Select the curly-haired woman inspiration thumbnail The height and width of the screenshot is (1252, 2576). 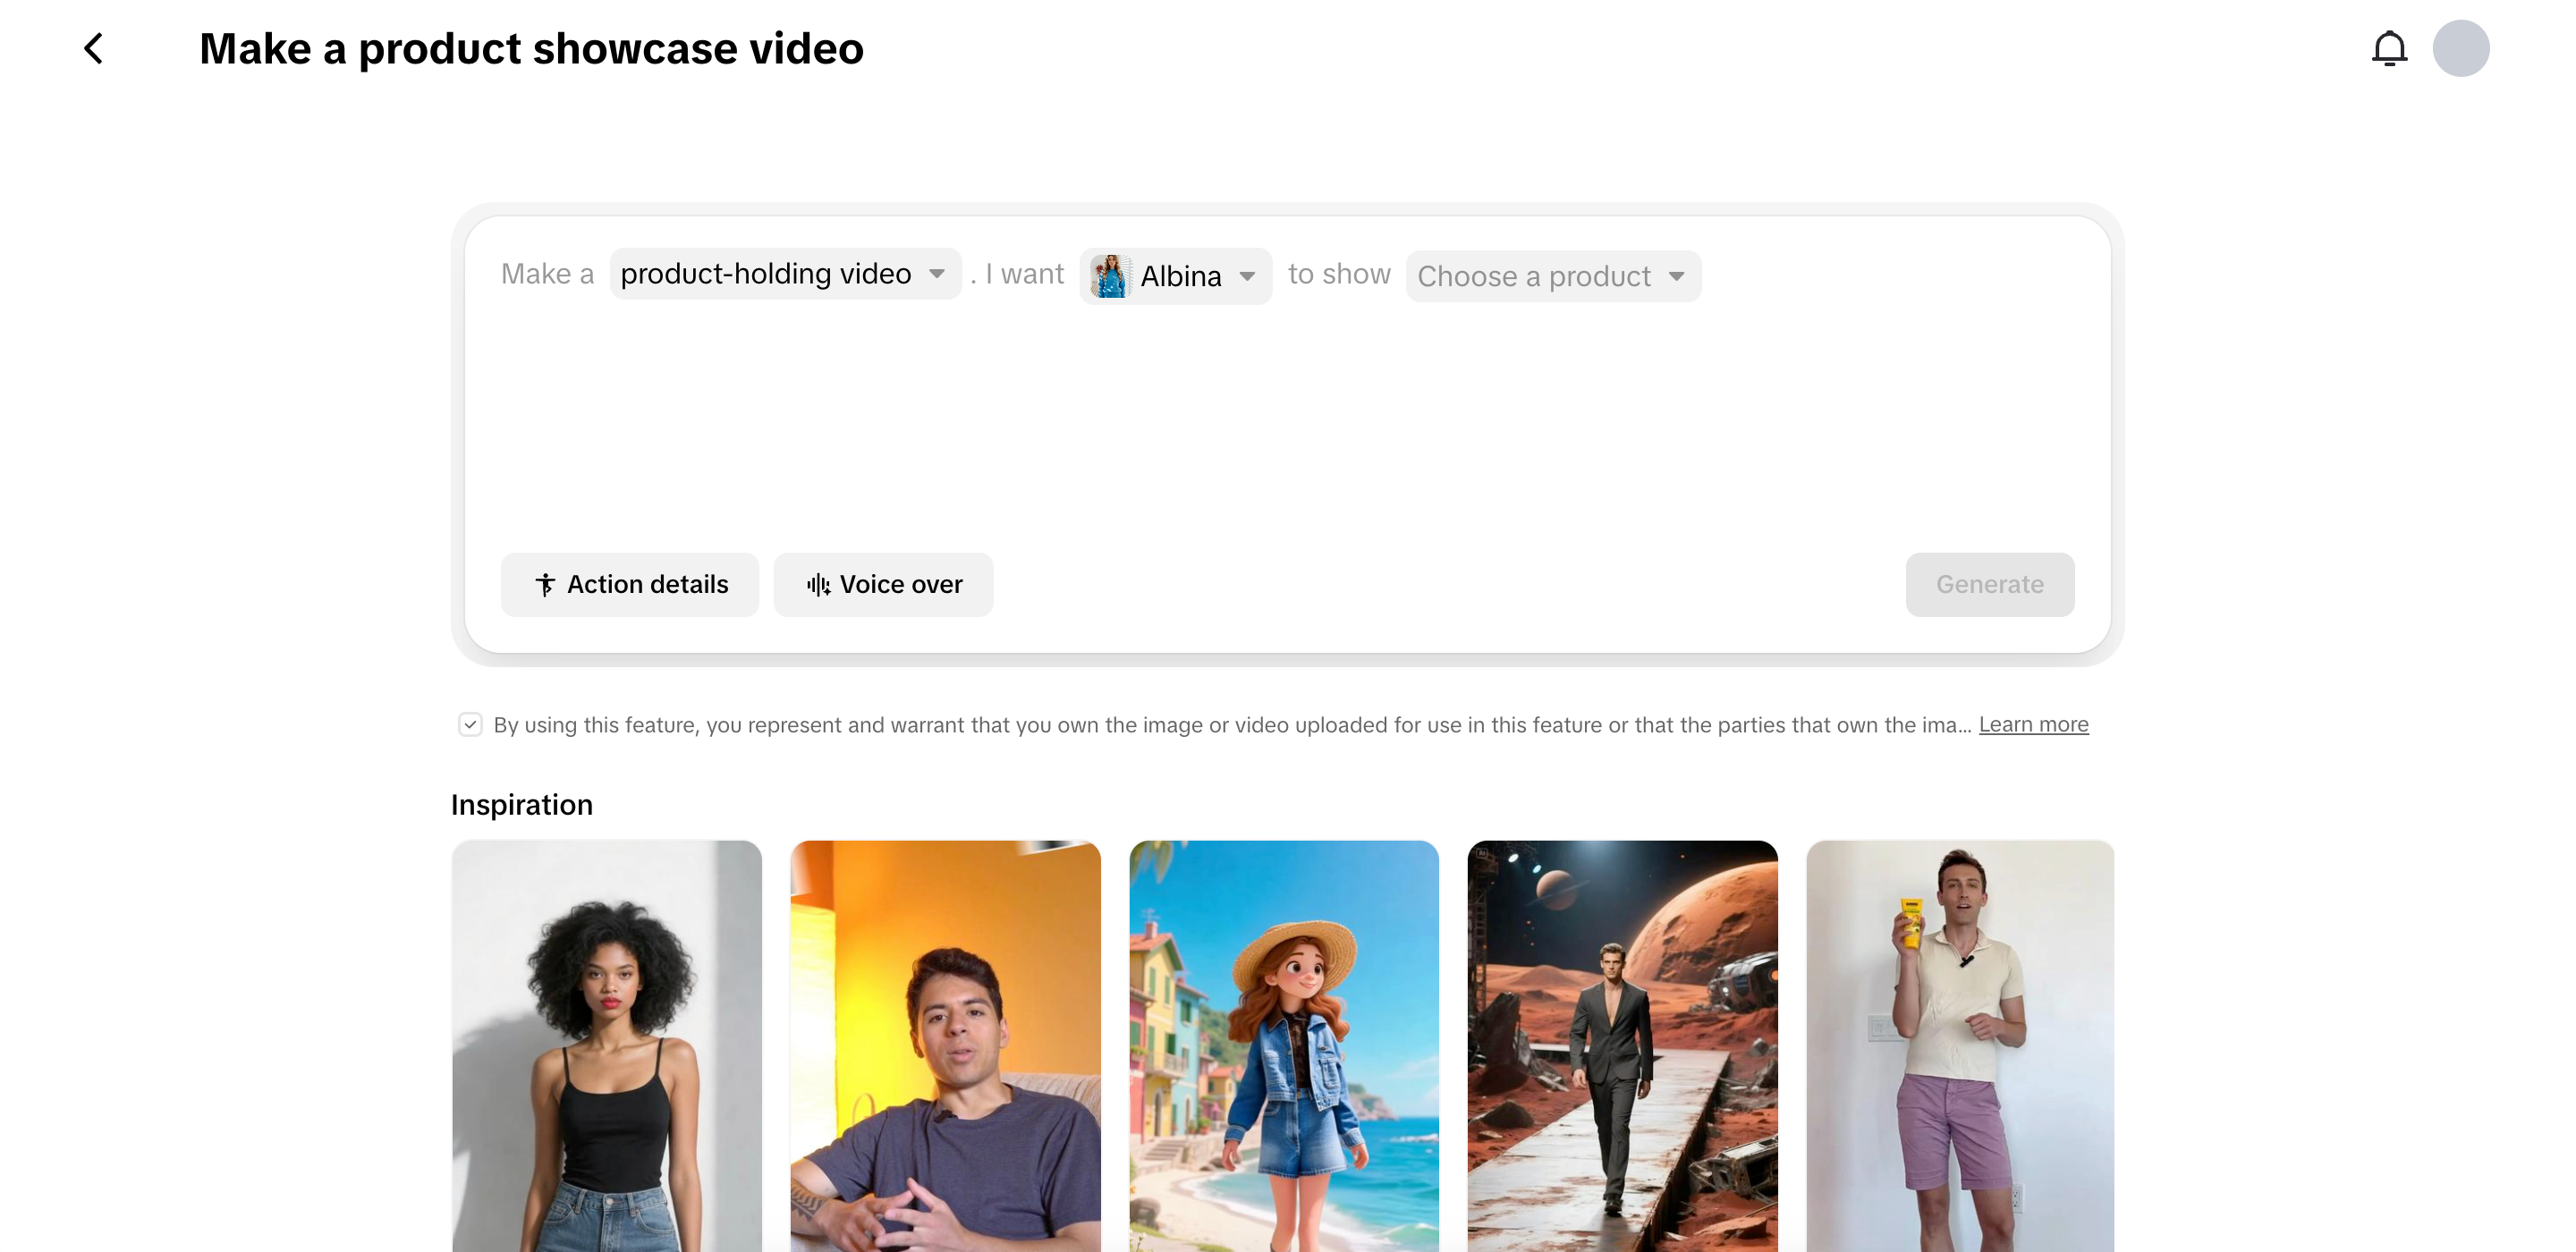(x=606, y=1045)
